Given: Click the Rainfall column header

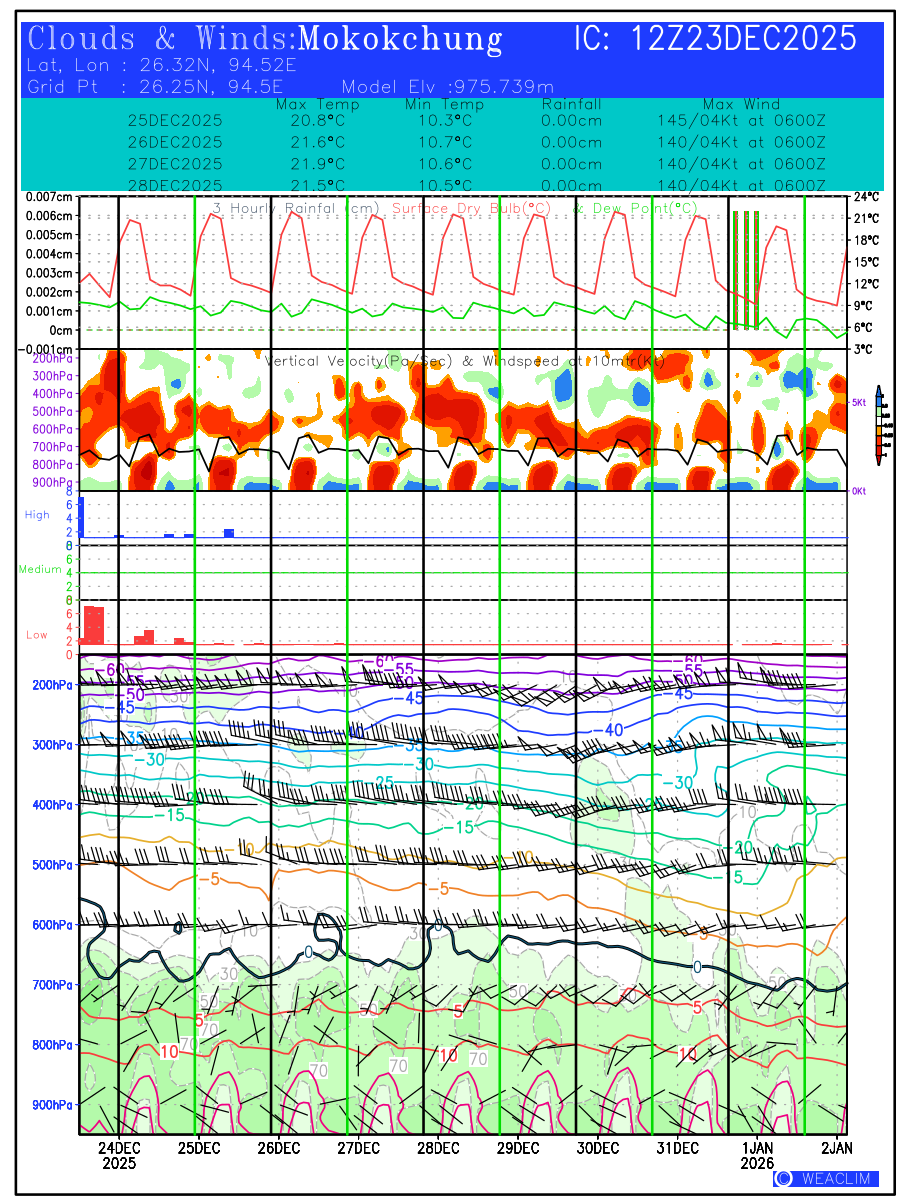Looking at the screenshot, I should (x=571, y=104).
